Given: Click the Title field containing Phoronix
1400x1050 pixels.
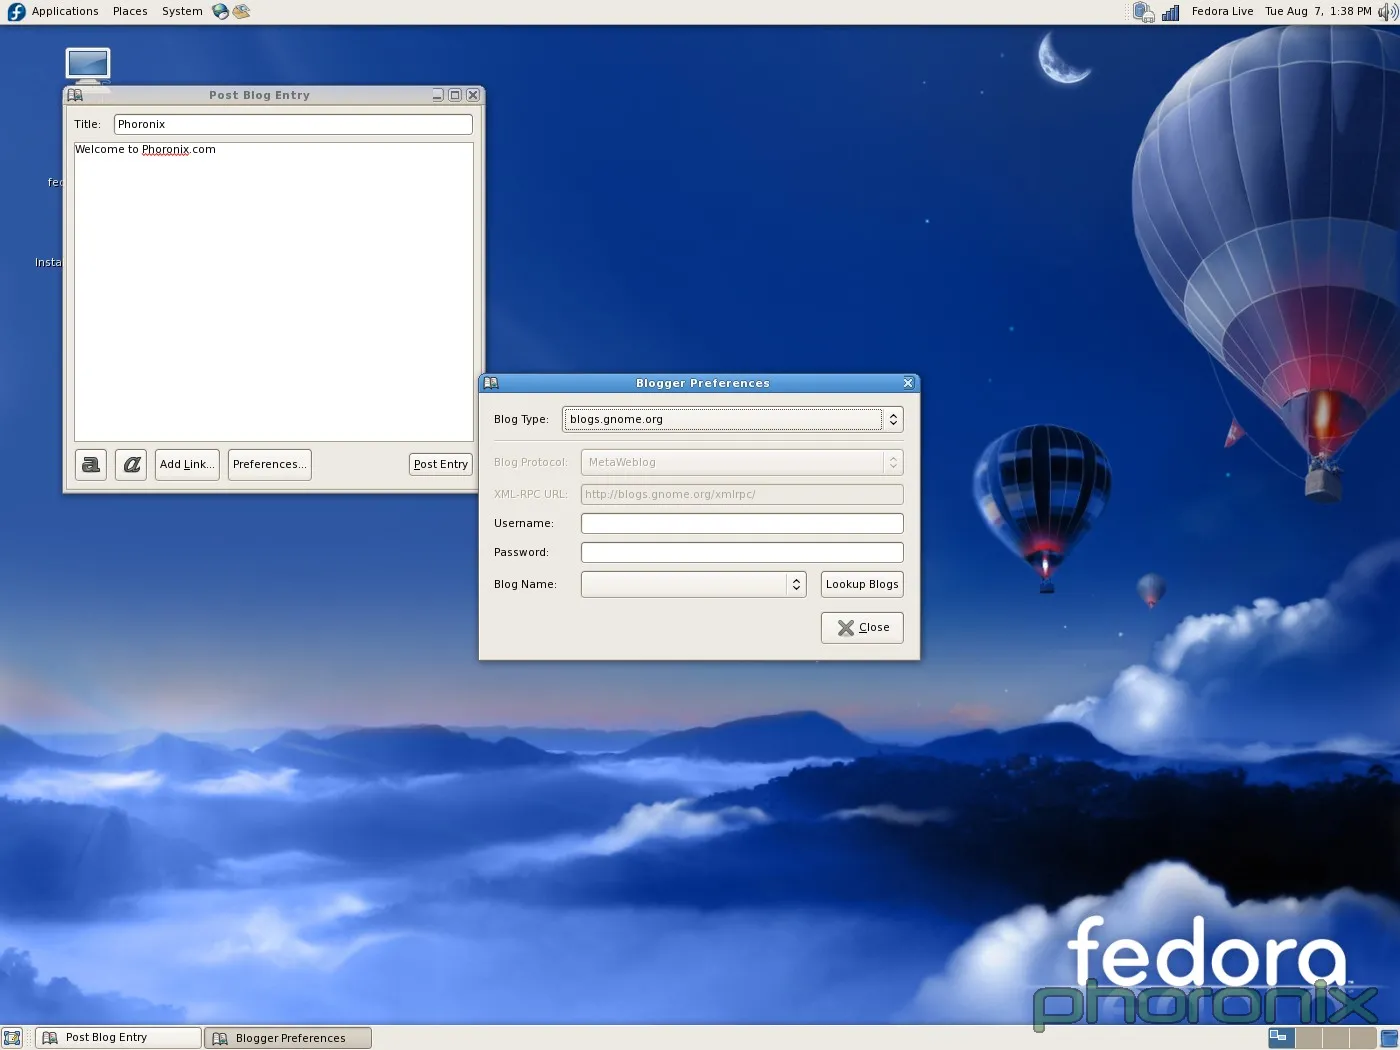Looking at the screenshot, I should [293, 124].
